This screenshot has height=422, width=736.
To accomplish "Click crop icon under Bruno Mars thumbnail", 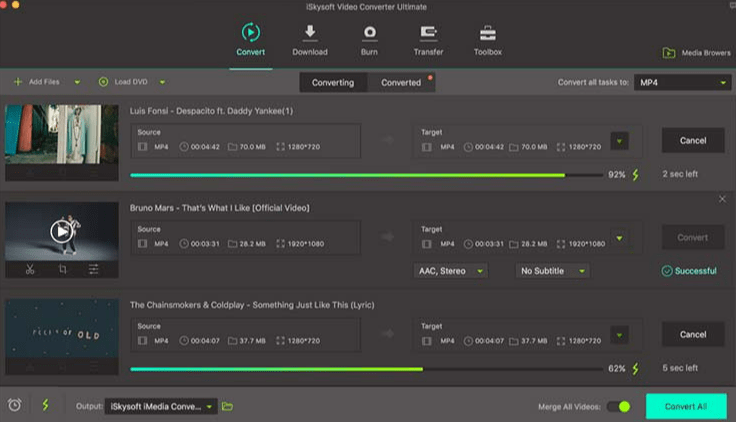I will 62,269.
